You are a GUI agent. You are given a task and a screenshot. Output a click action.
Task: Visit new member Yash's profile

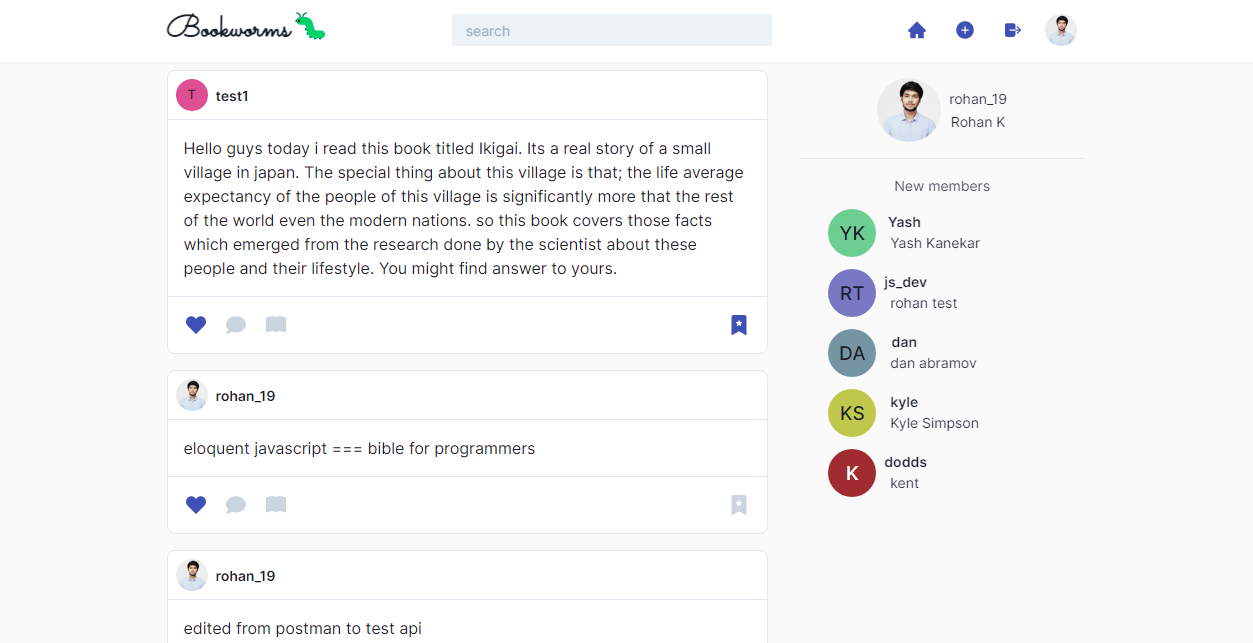coord(904,222)
